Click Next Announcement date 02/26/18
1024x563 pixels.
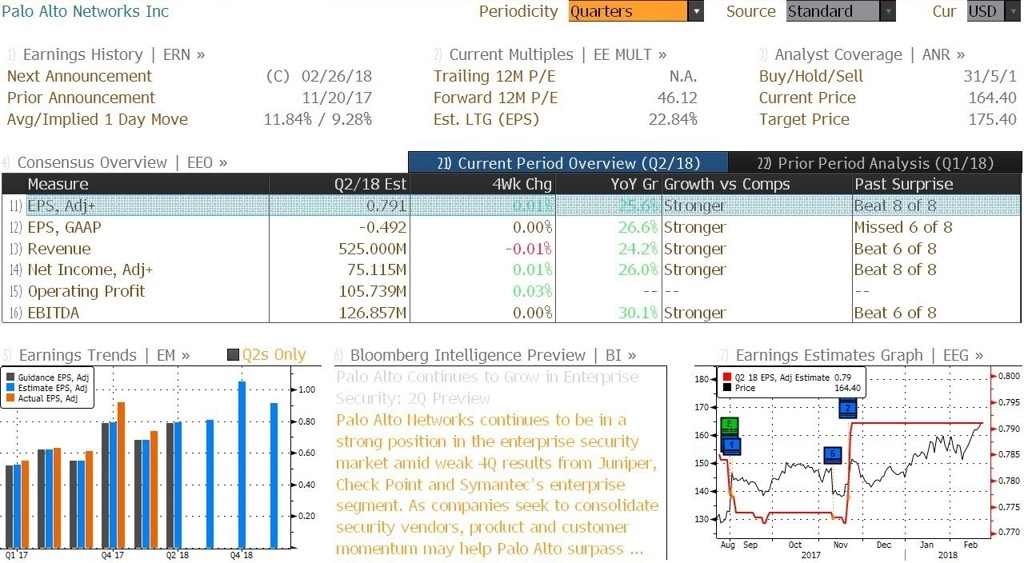[x=336, y=76]
